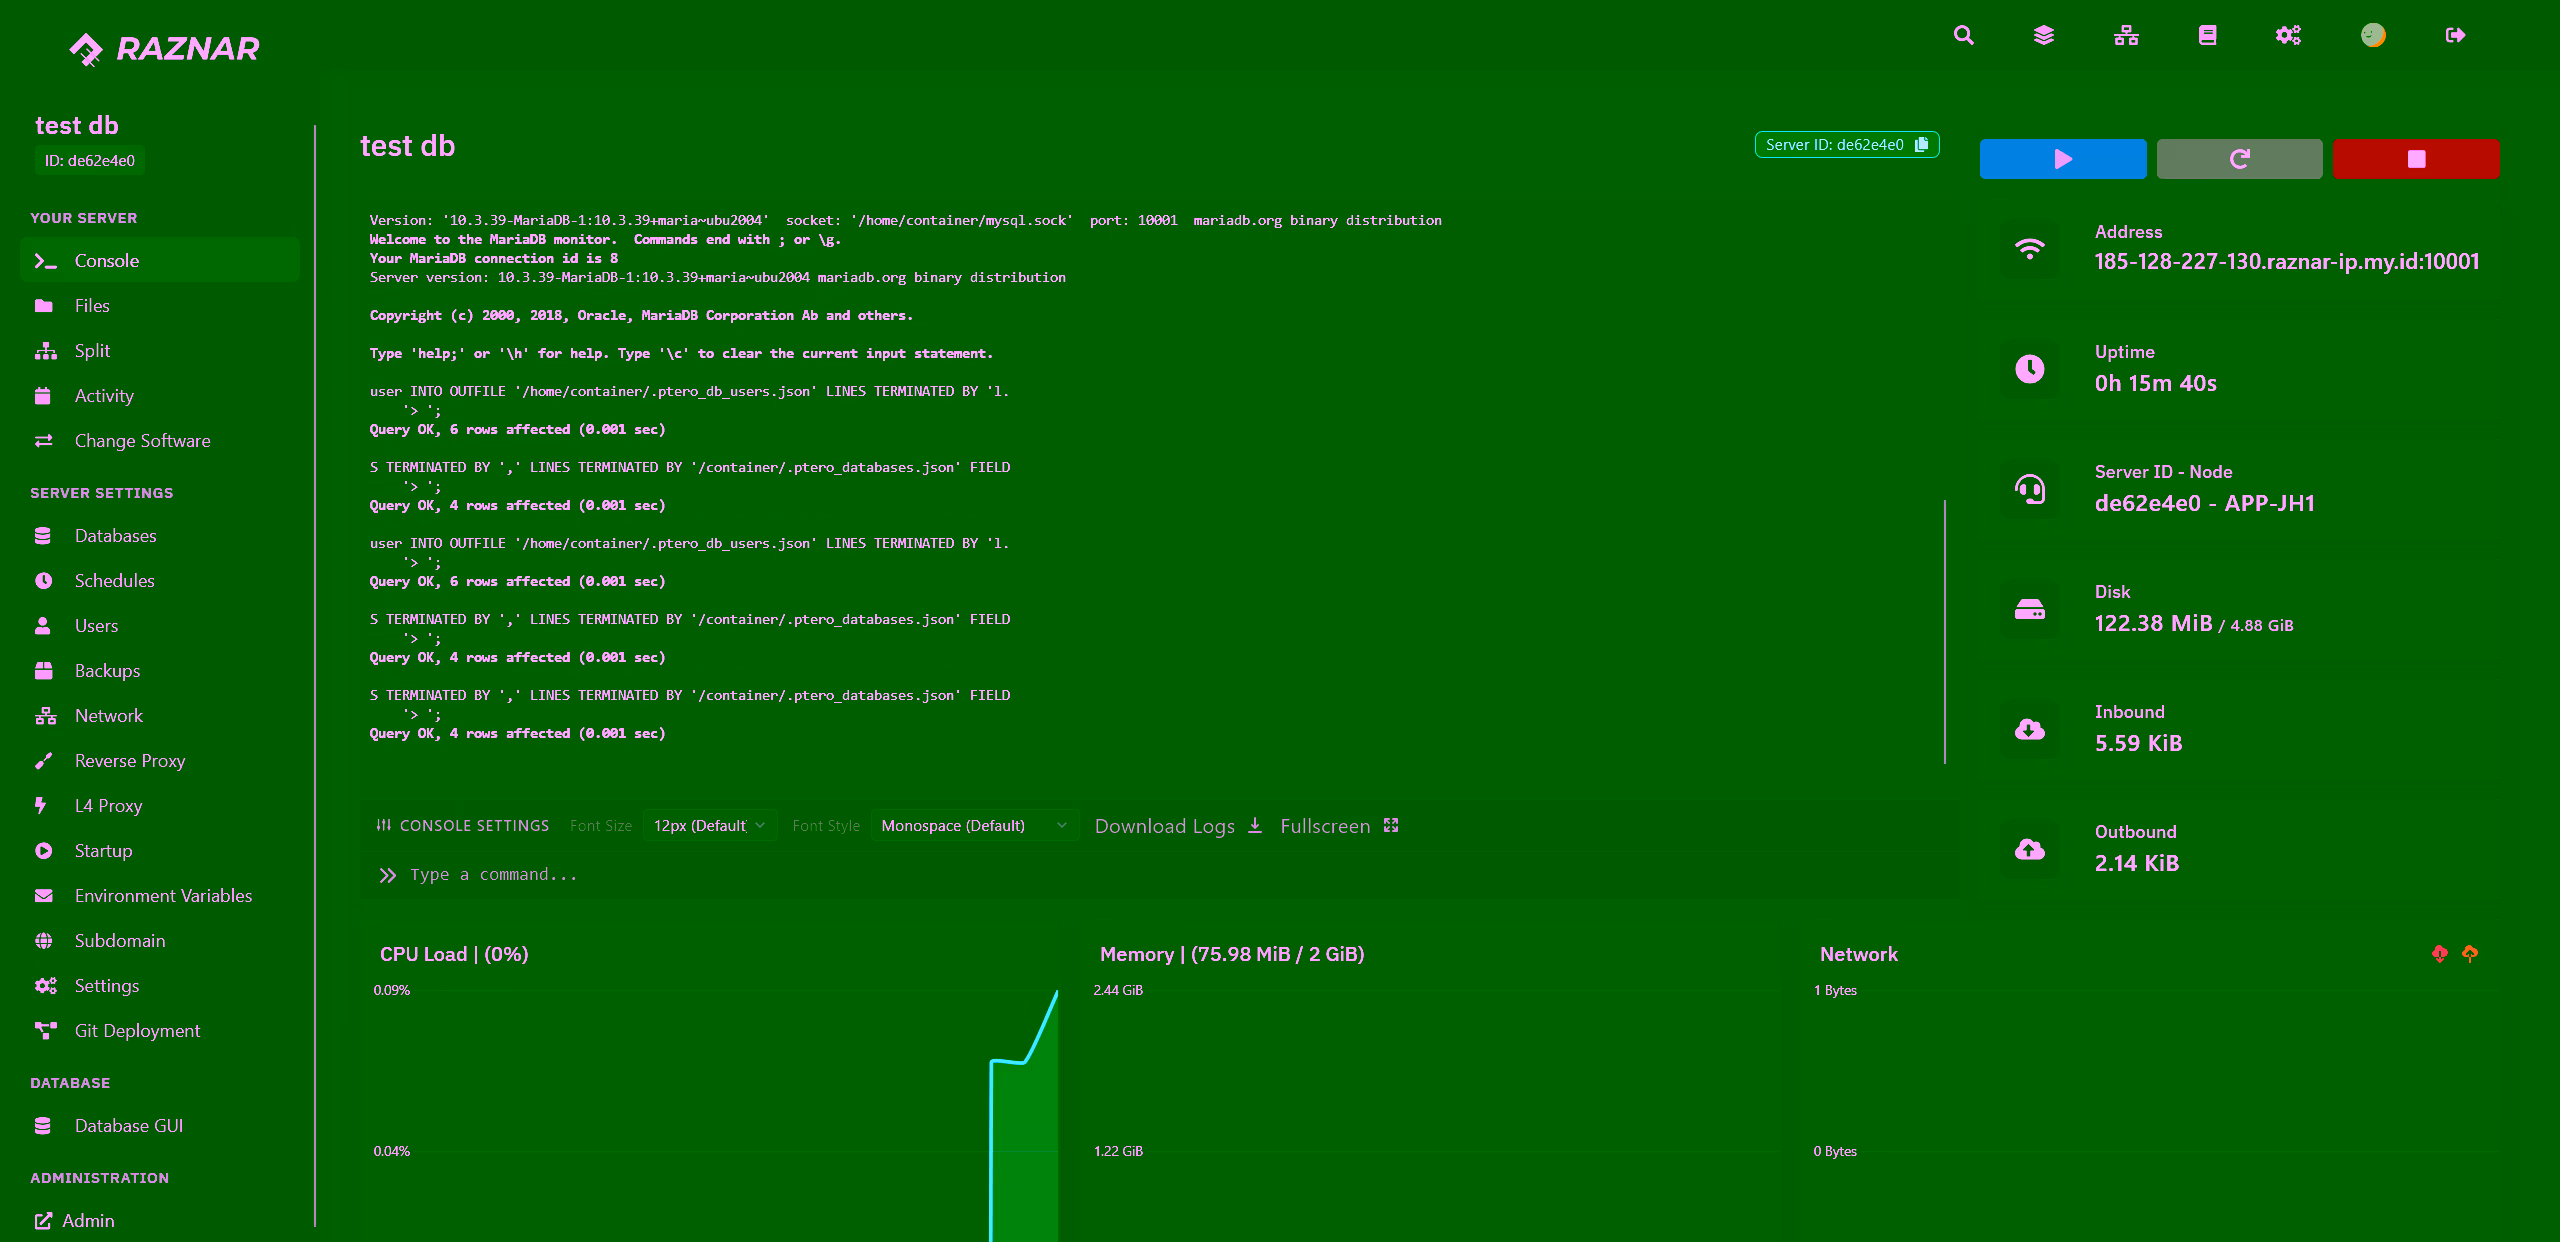The width and height of the screenshot is (2560, 1242).
Task: Open Backups page
Action: coord(160,670)
